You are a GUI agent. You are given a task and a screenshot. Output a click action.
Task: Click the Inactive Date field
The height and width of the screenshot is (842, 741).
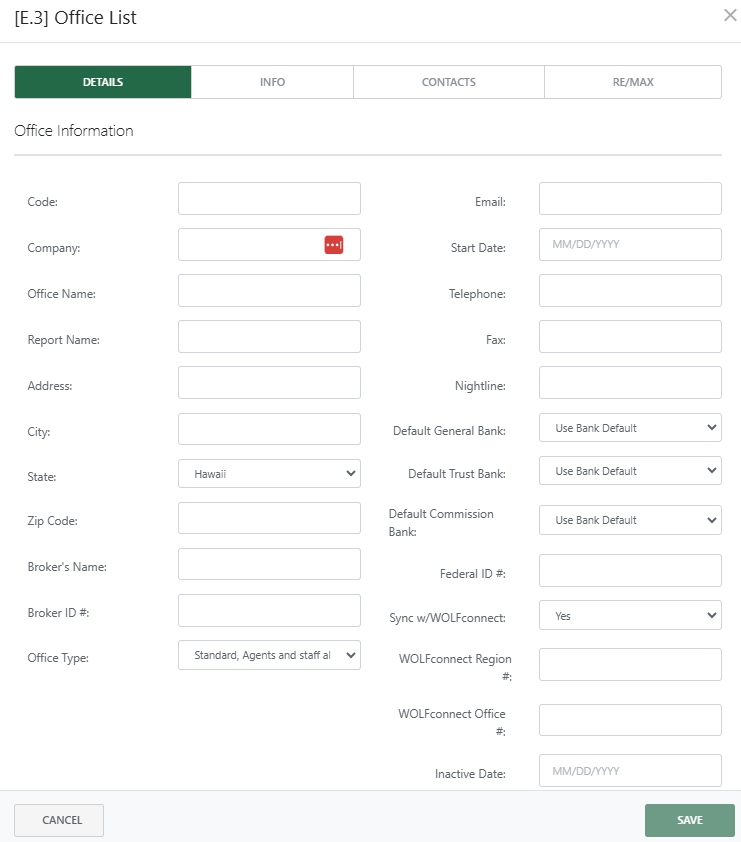pyautogui.click(x=629, y=770)
